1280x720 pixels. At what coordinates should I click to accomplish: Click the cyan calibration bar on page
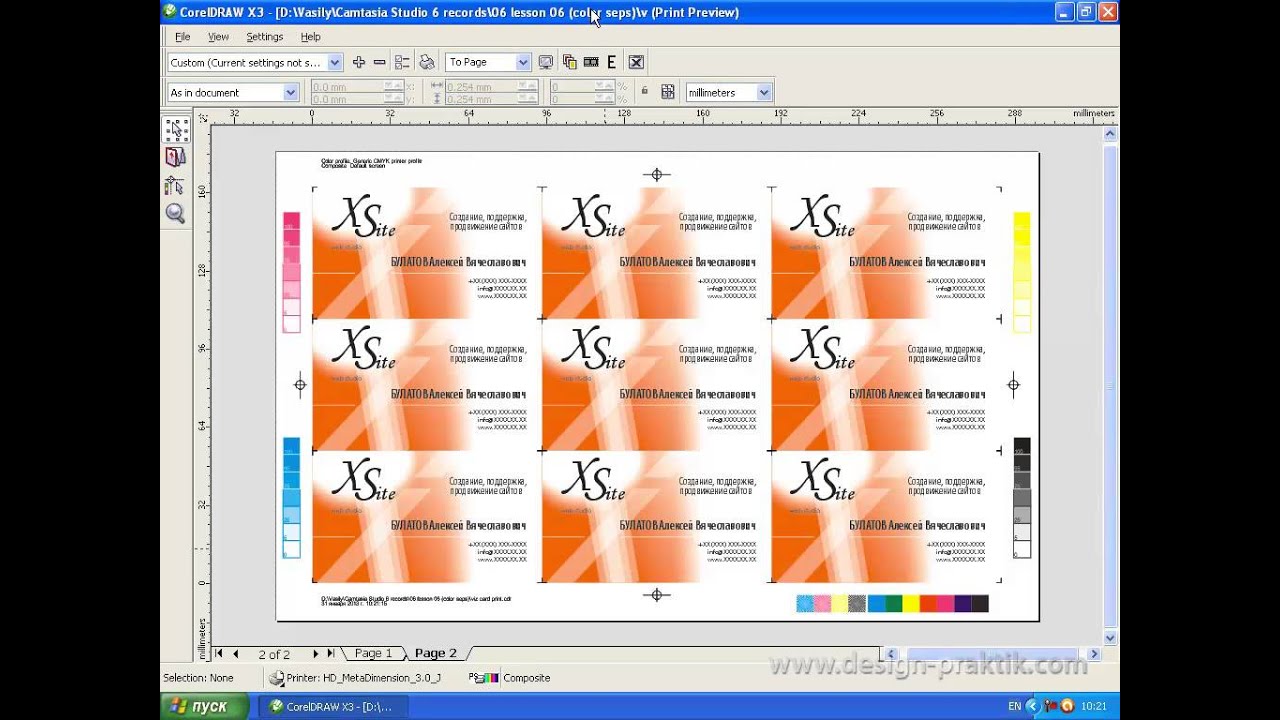tap(291, 498)
